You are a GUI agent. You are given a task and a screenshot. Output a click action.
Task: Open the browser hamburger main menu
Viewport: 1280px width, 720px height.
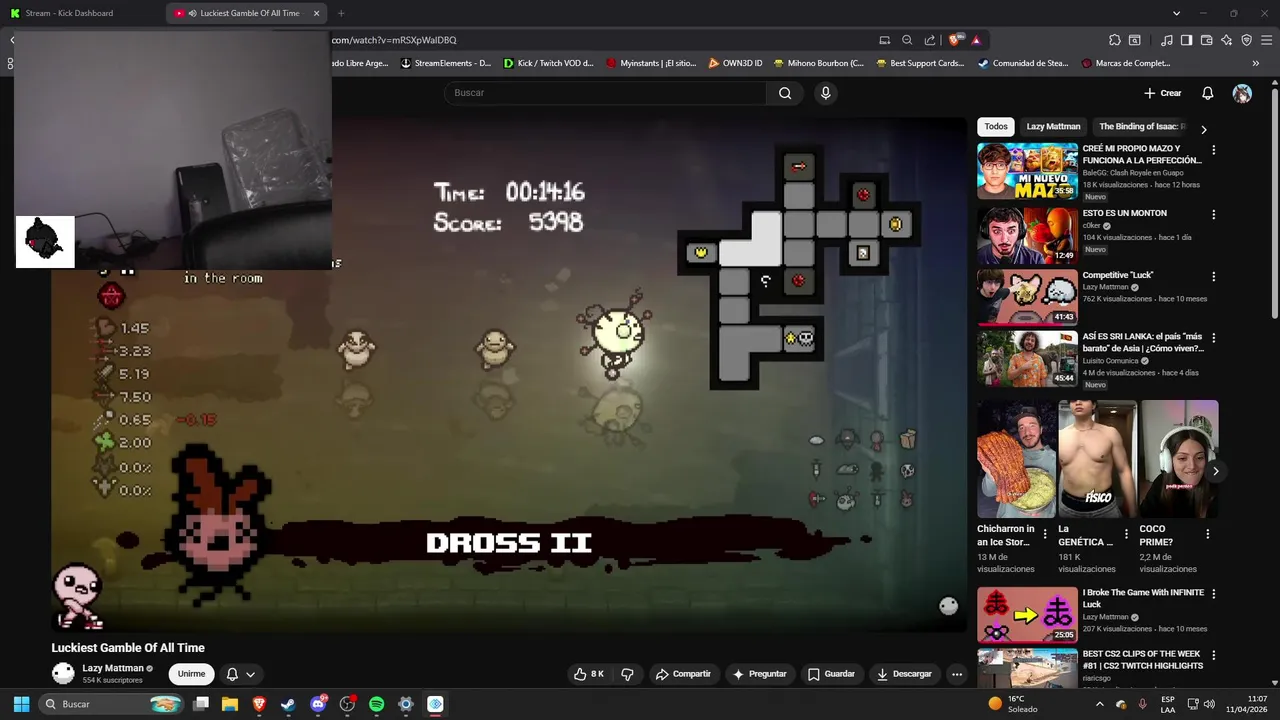click(1266, 40)
